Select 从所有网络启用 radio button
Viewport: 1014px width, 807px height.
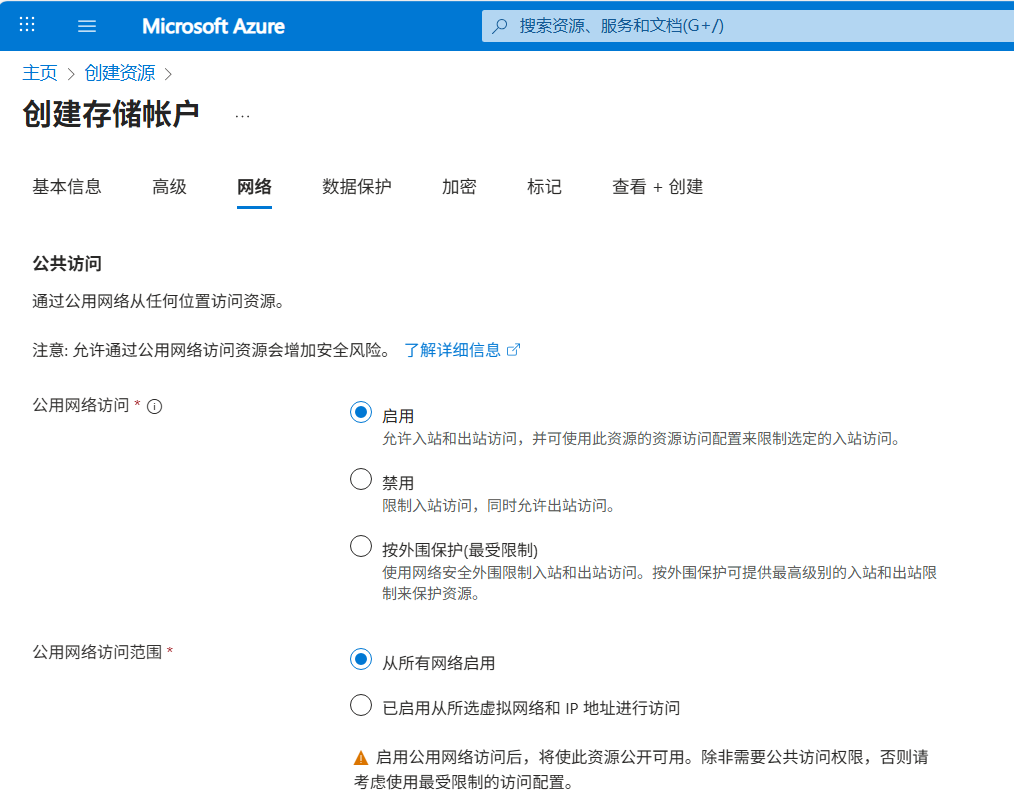click(x=361, y=660)
